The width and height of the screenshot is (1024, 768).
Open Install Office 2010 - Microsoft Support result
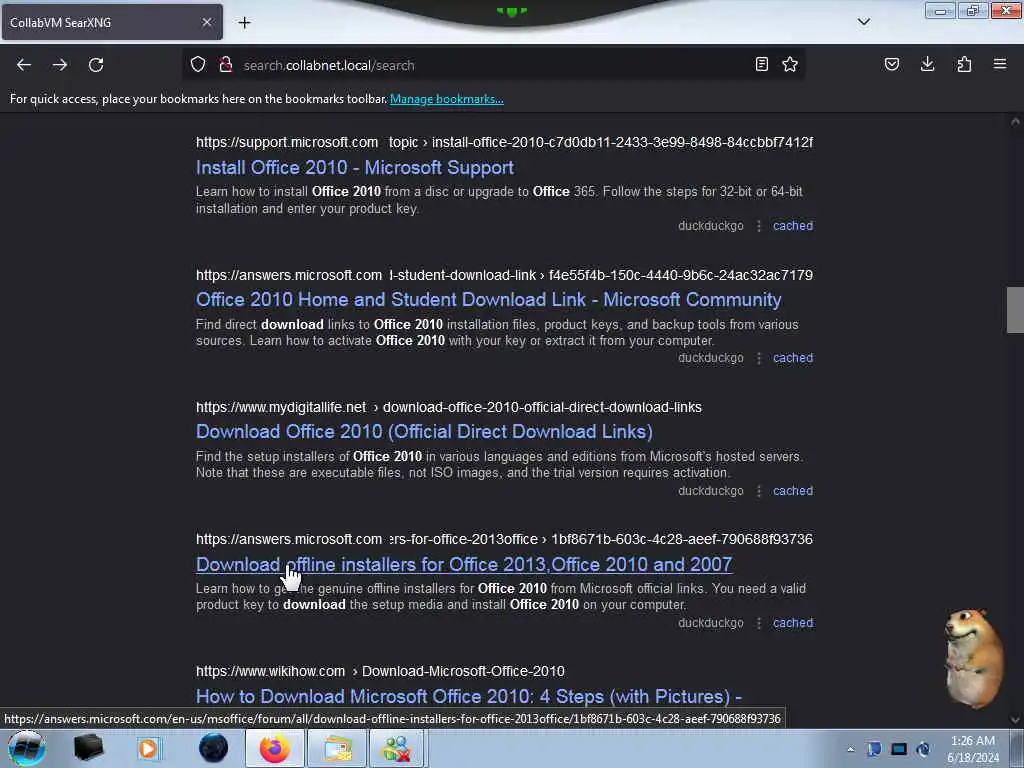point(355,168)
